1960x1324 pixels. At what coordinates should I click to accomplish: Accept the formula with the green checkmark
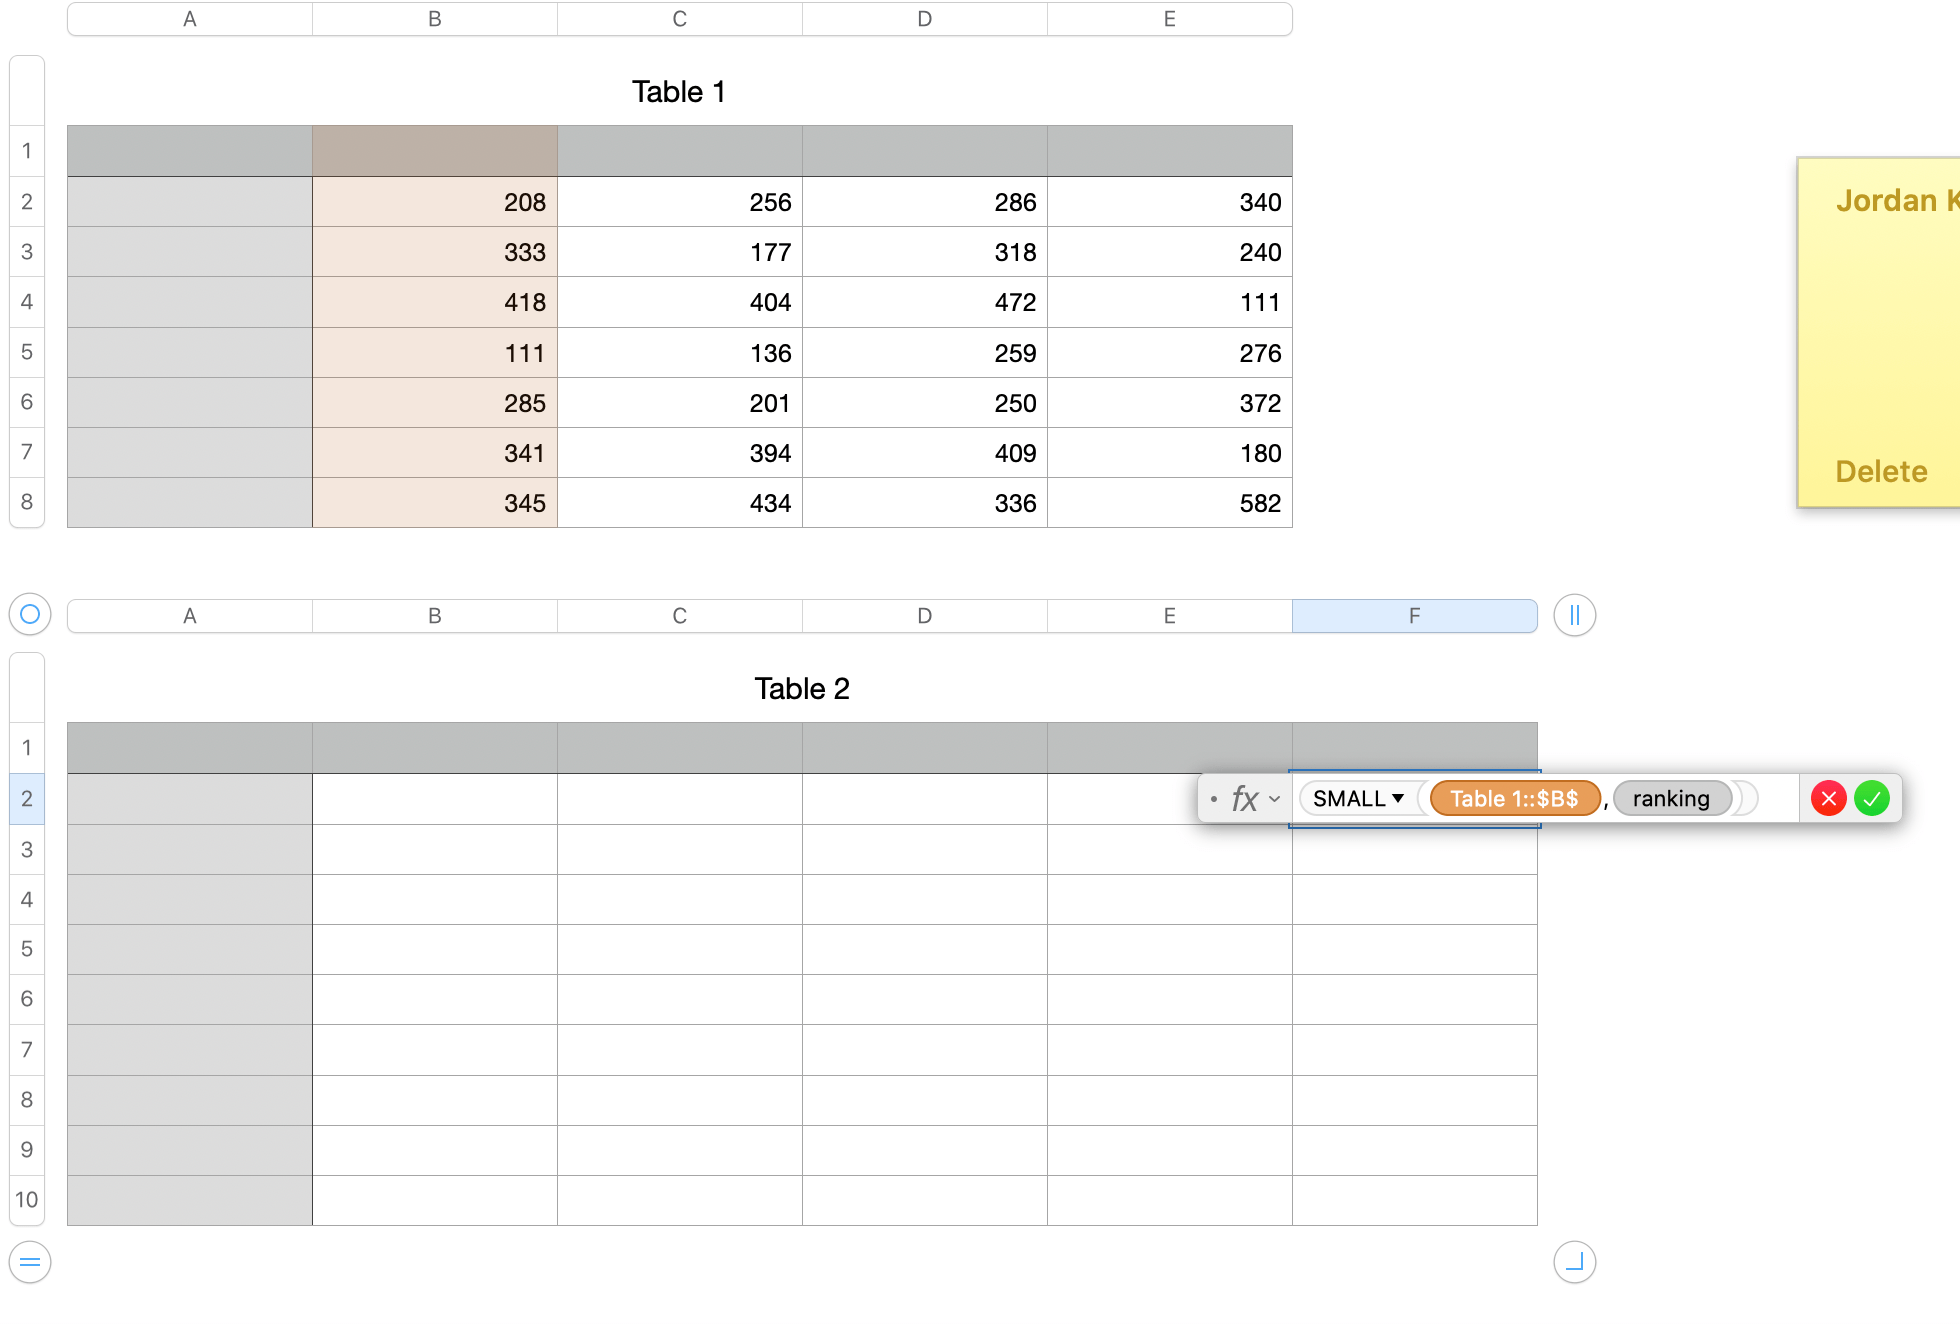pyautogui.click(x=1872, y=798)
